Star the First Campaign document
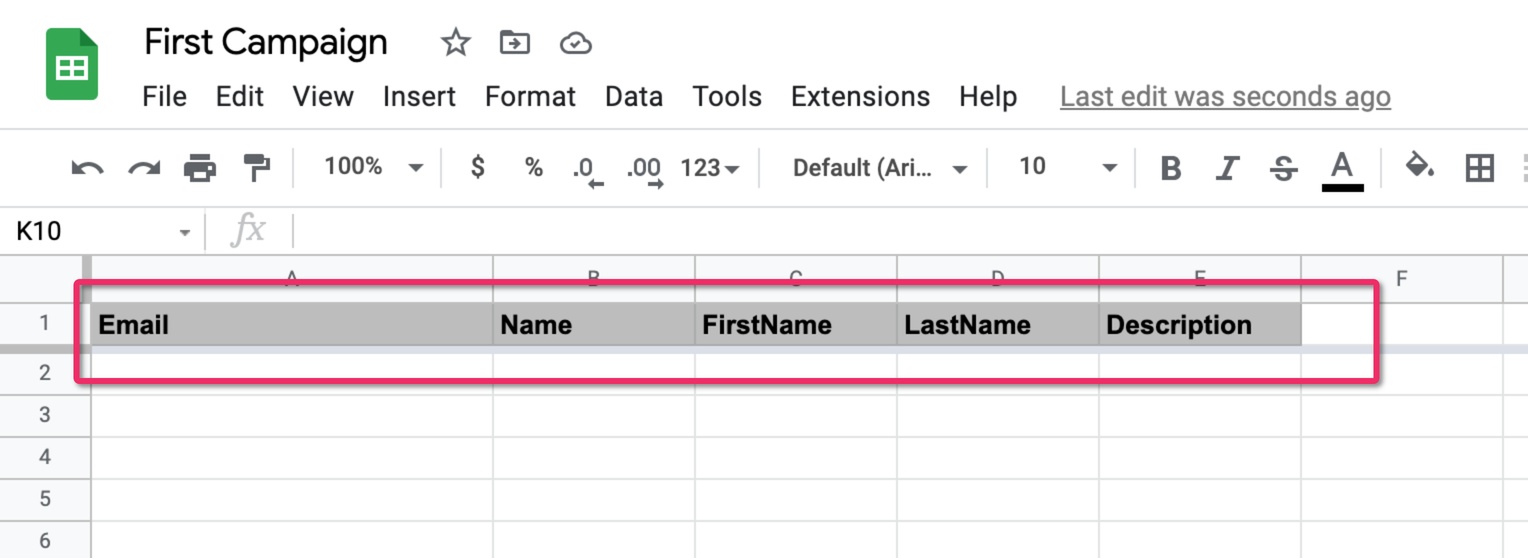The height and width of the screenshot is (558, 1528). pos(455,42)
